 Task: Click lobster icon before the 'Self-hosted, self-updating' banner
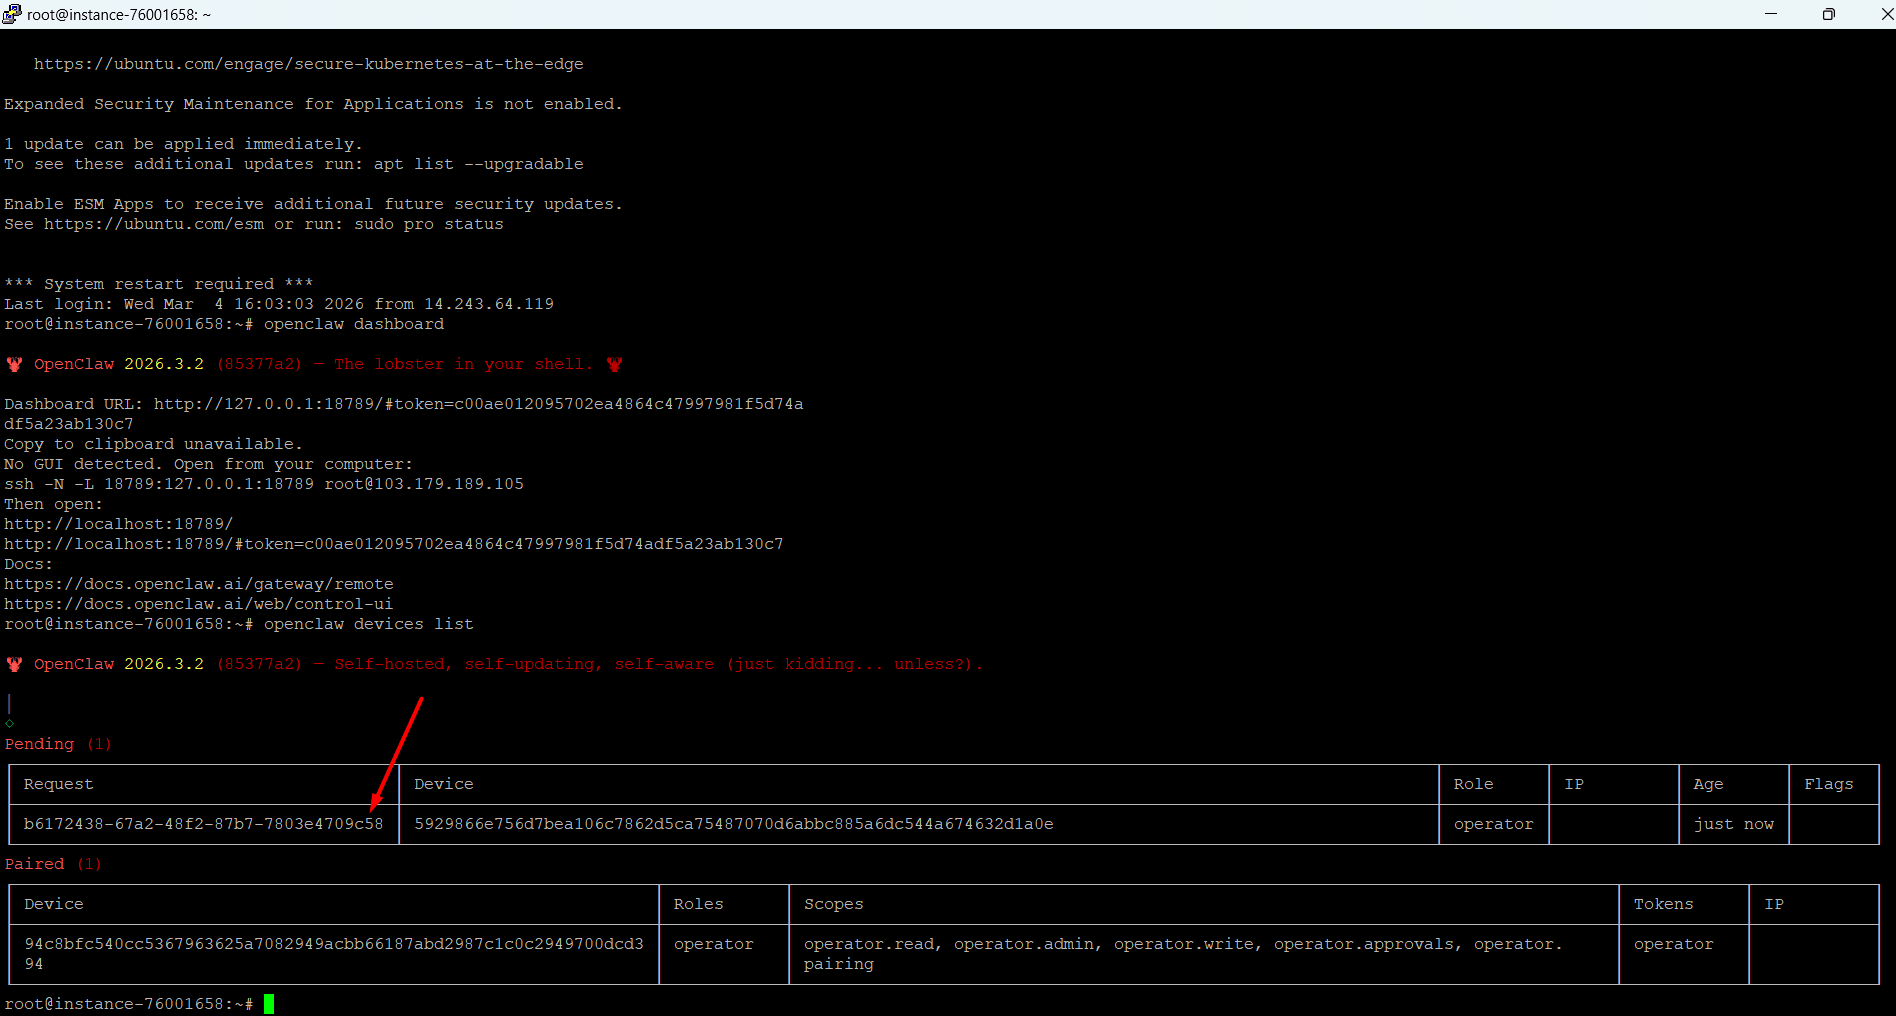(14, 664)
